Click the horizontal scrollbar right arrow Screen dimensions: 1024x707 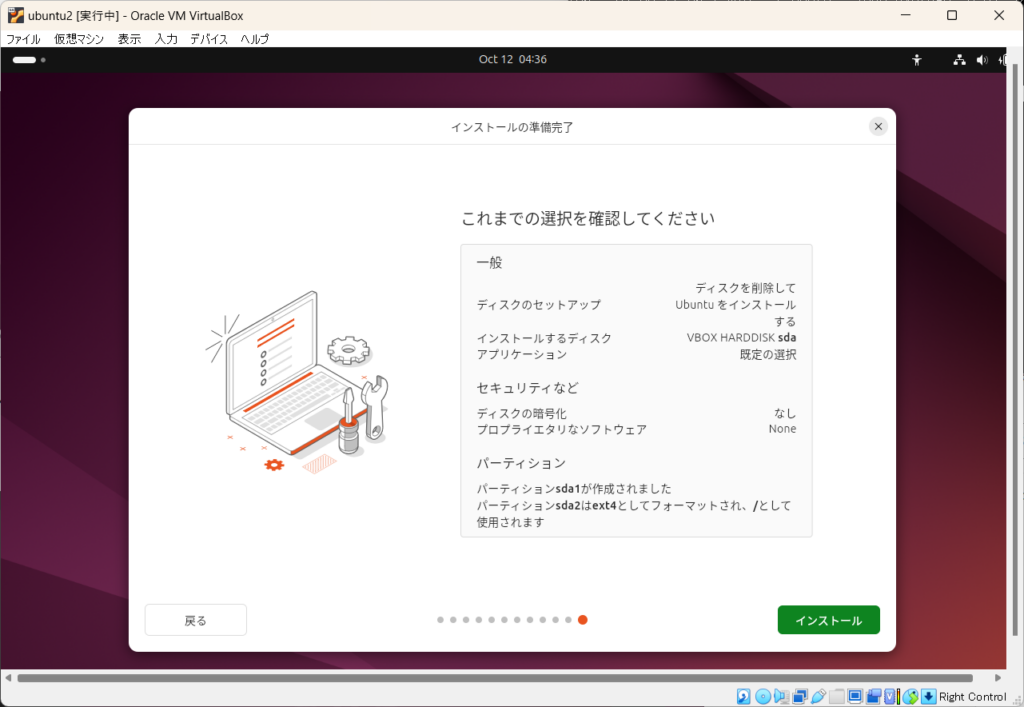tap(997, 678)
